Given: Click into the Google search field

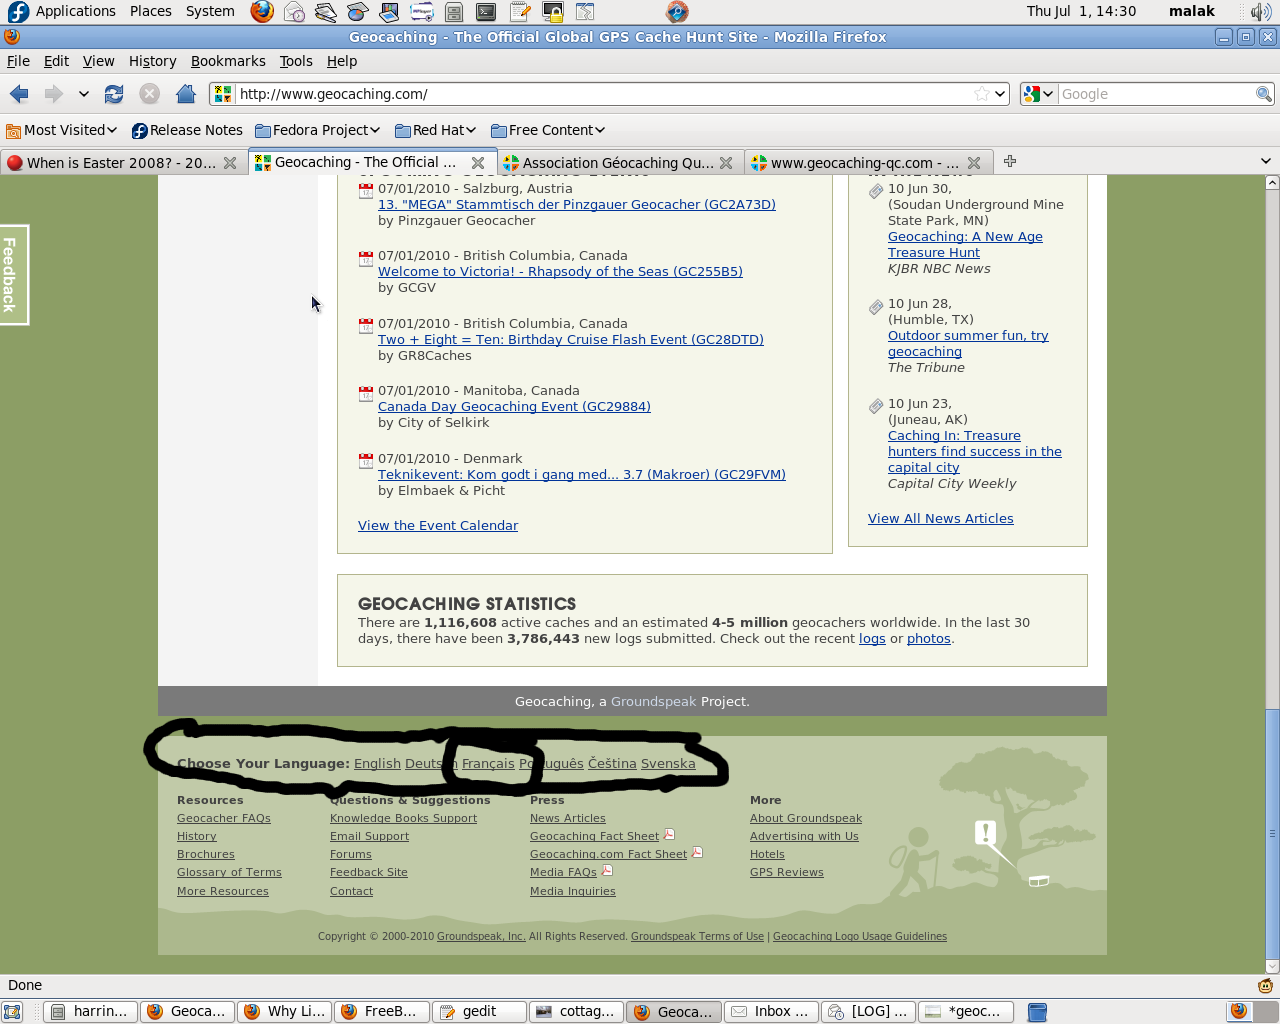Looking at the screenshot, I should click(x=1156, y=94).
